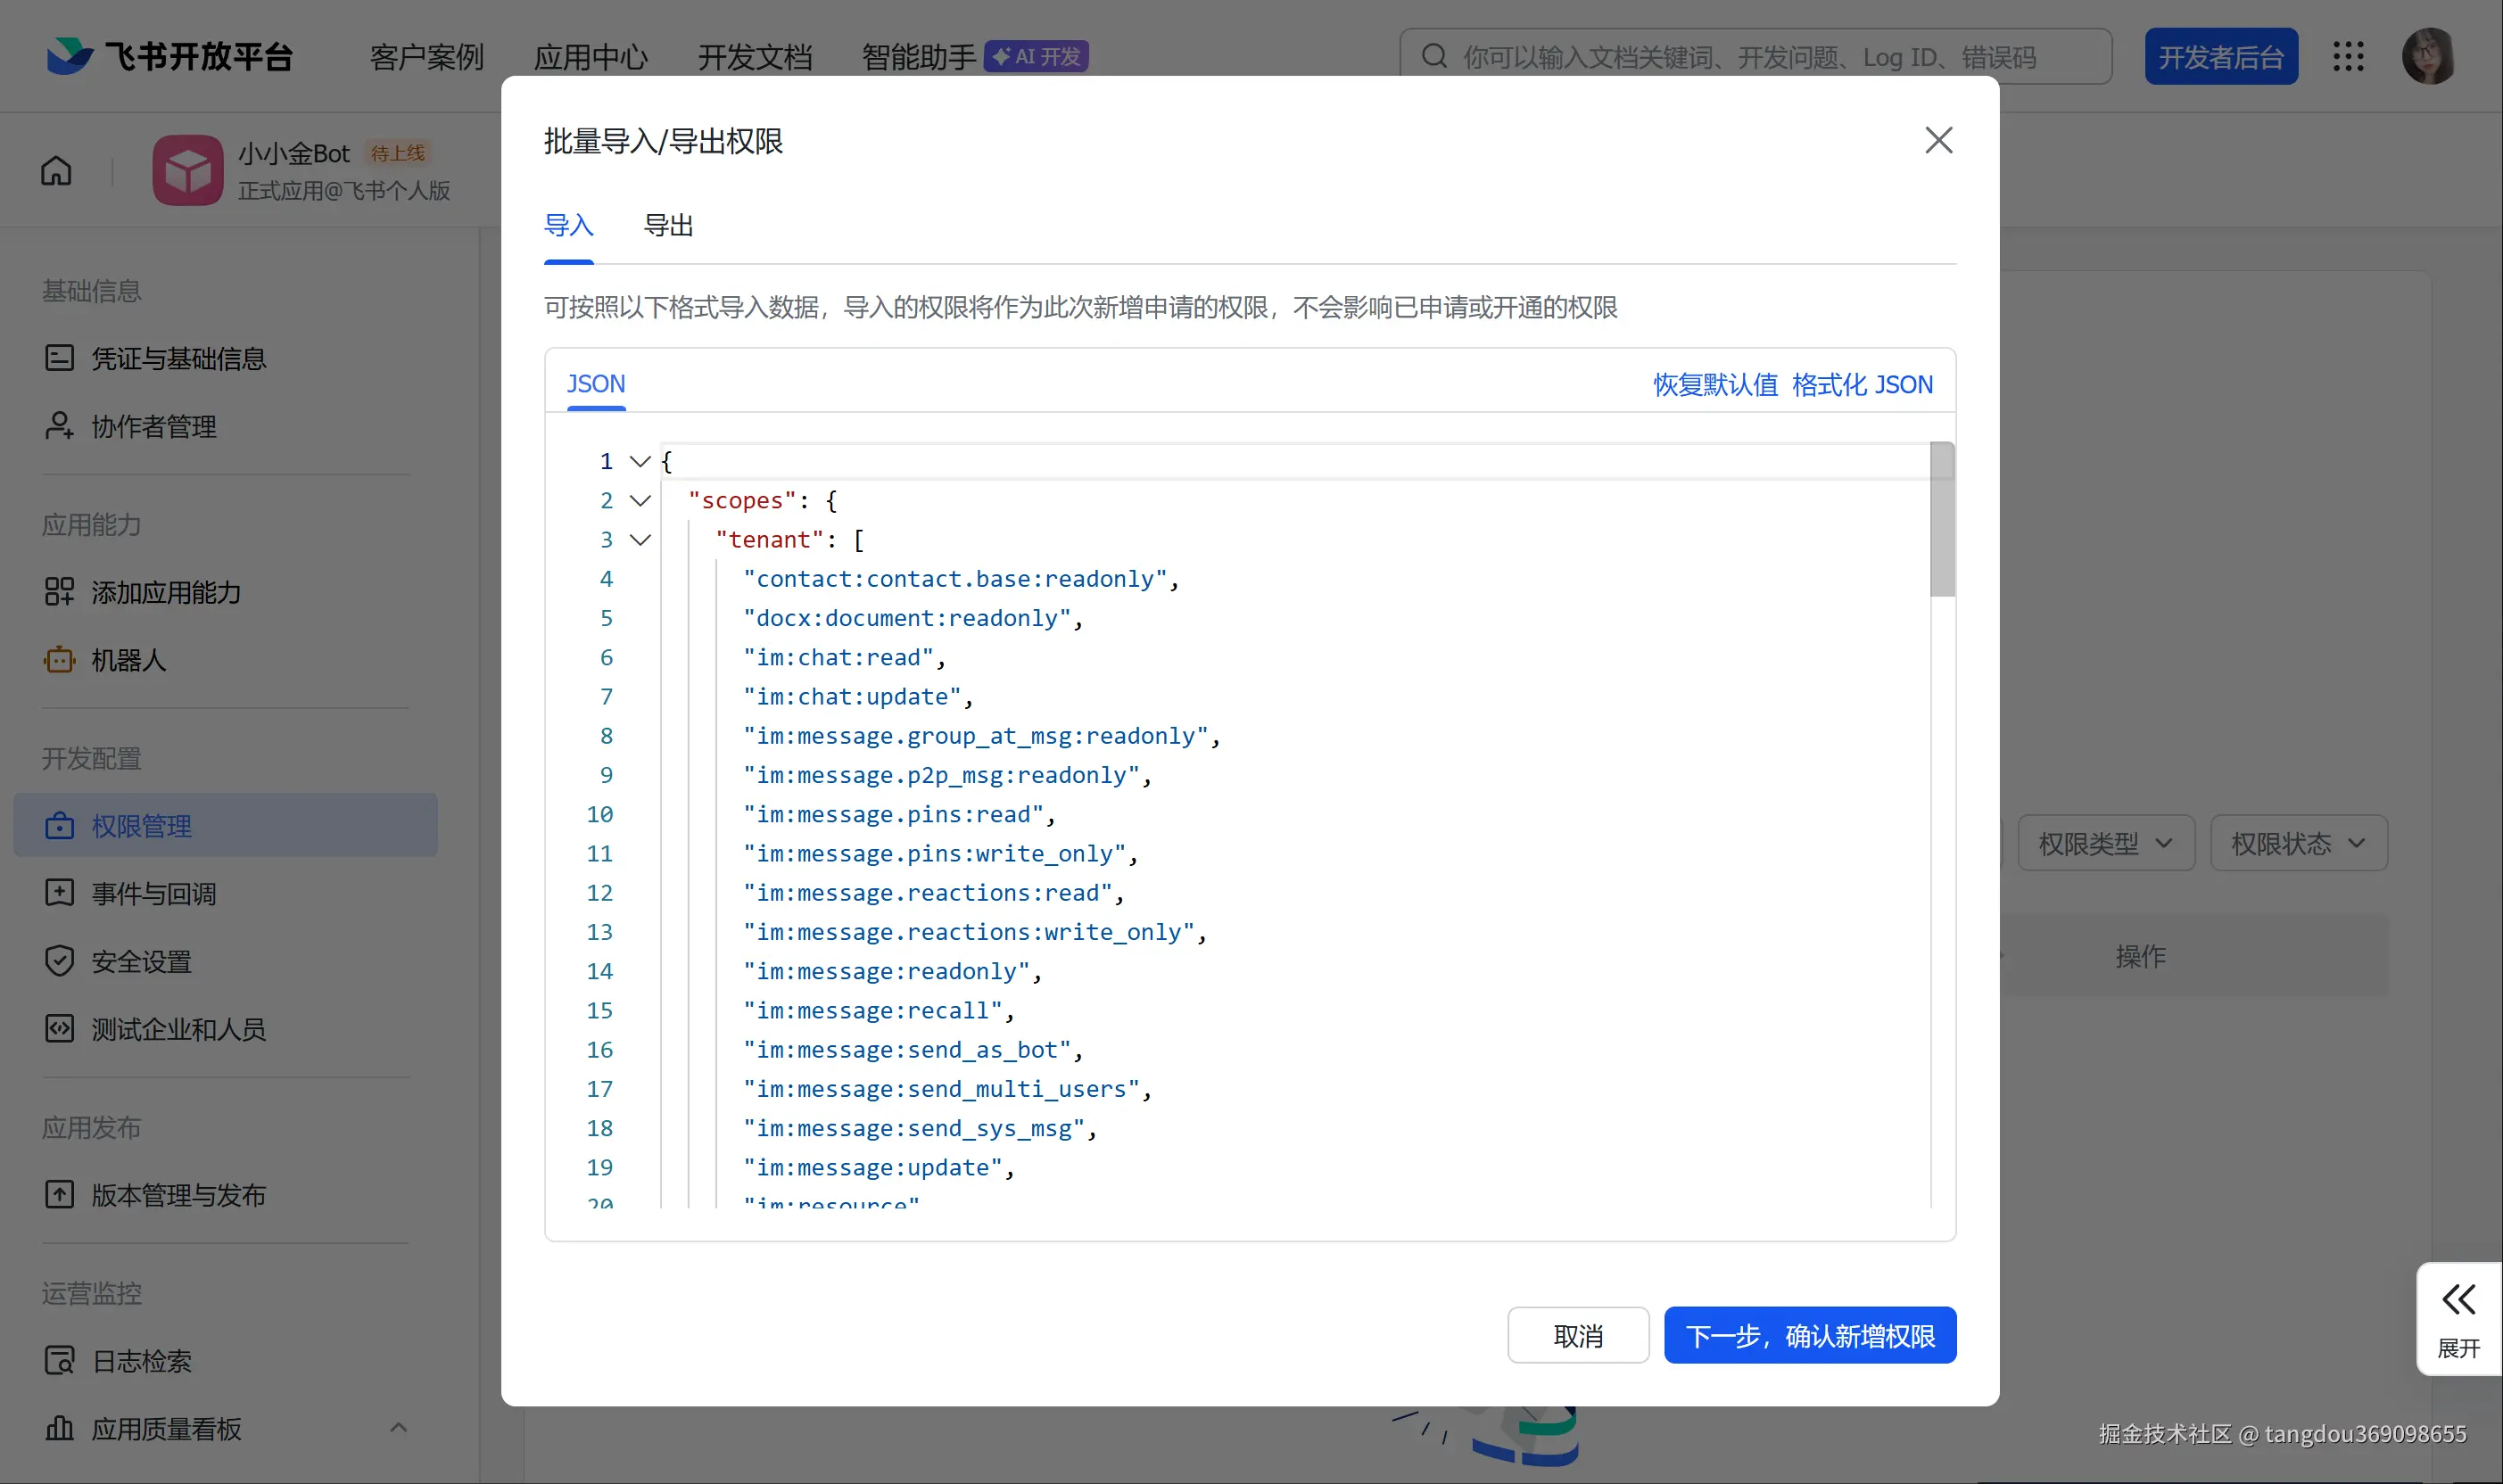The width and height of the screenshot is (2503, 1484).
Task: Collapse the "scopes" fold arrow
Action: (640, 500)
